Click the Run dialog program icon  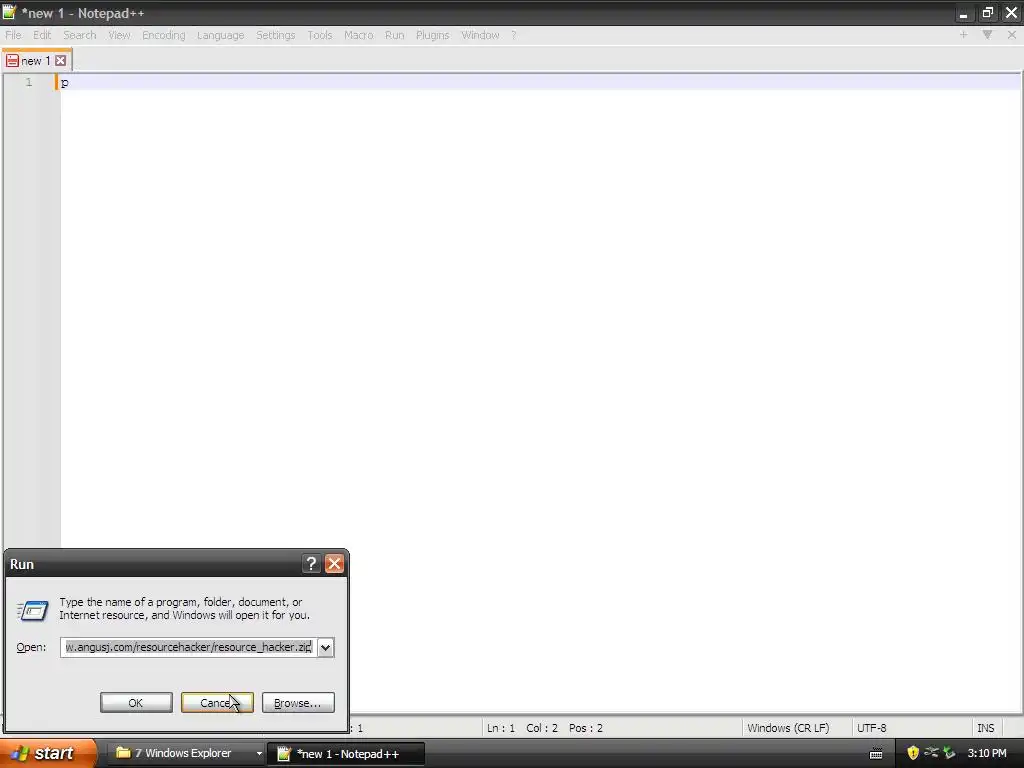coord(33,610)
